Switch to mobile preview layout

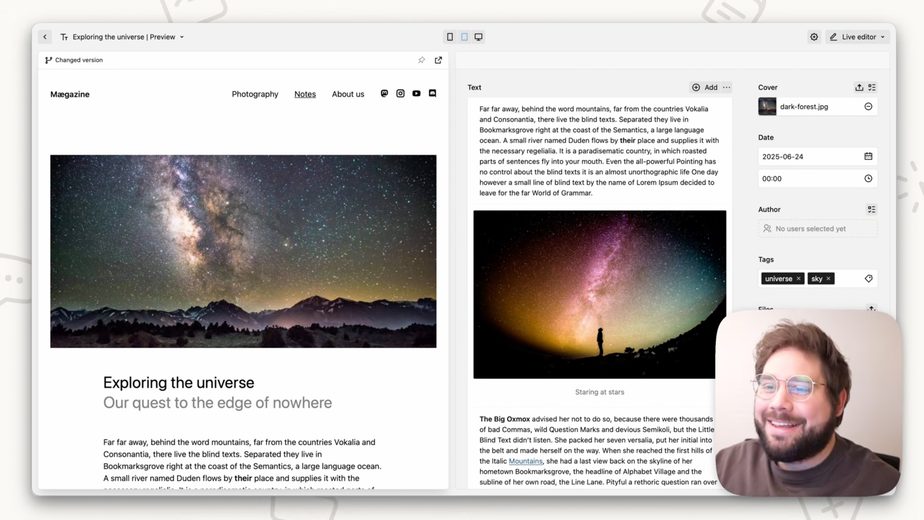point(450,37)
